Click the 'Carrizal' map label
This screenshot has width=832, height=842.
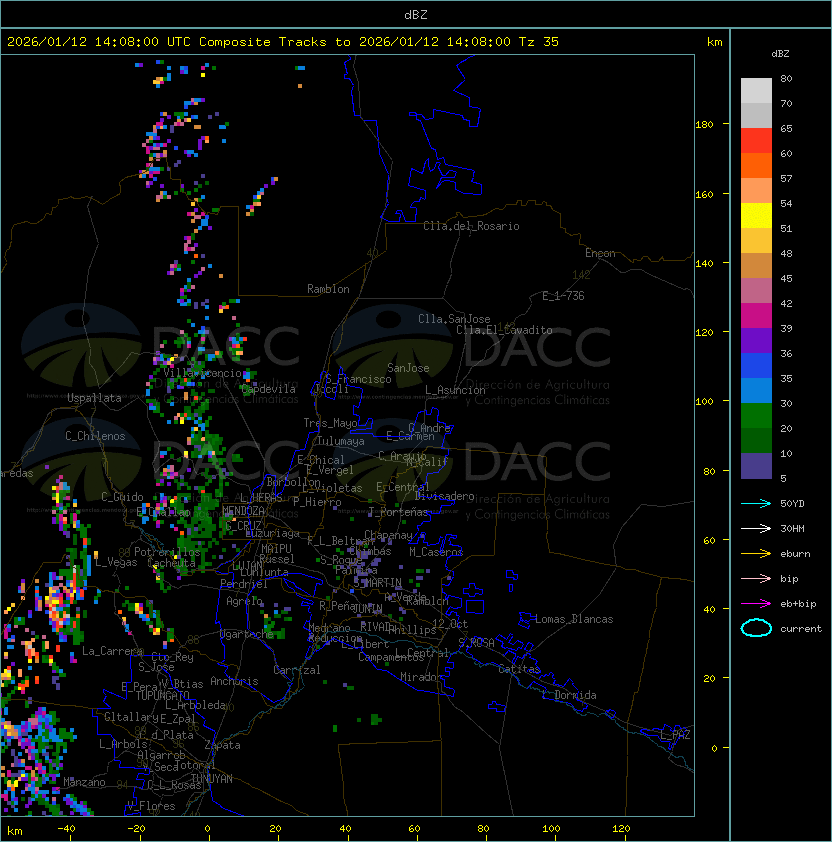click(296, 670)
